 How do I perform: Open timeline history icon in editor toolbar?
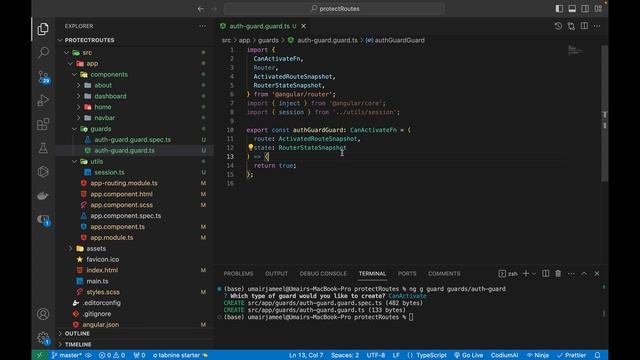tap(558, 26)
